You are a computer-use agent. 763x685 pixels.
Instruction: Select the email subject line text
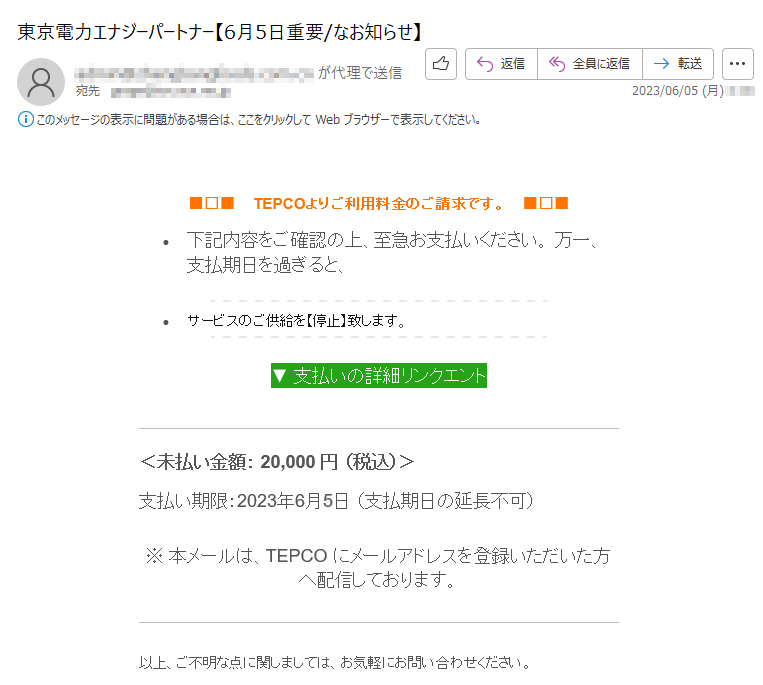pyautogui.click(x=219, y=32)
